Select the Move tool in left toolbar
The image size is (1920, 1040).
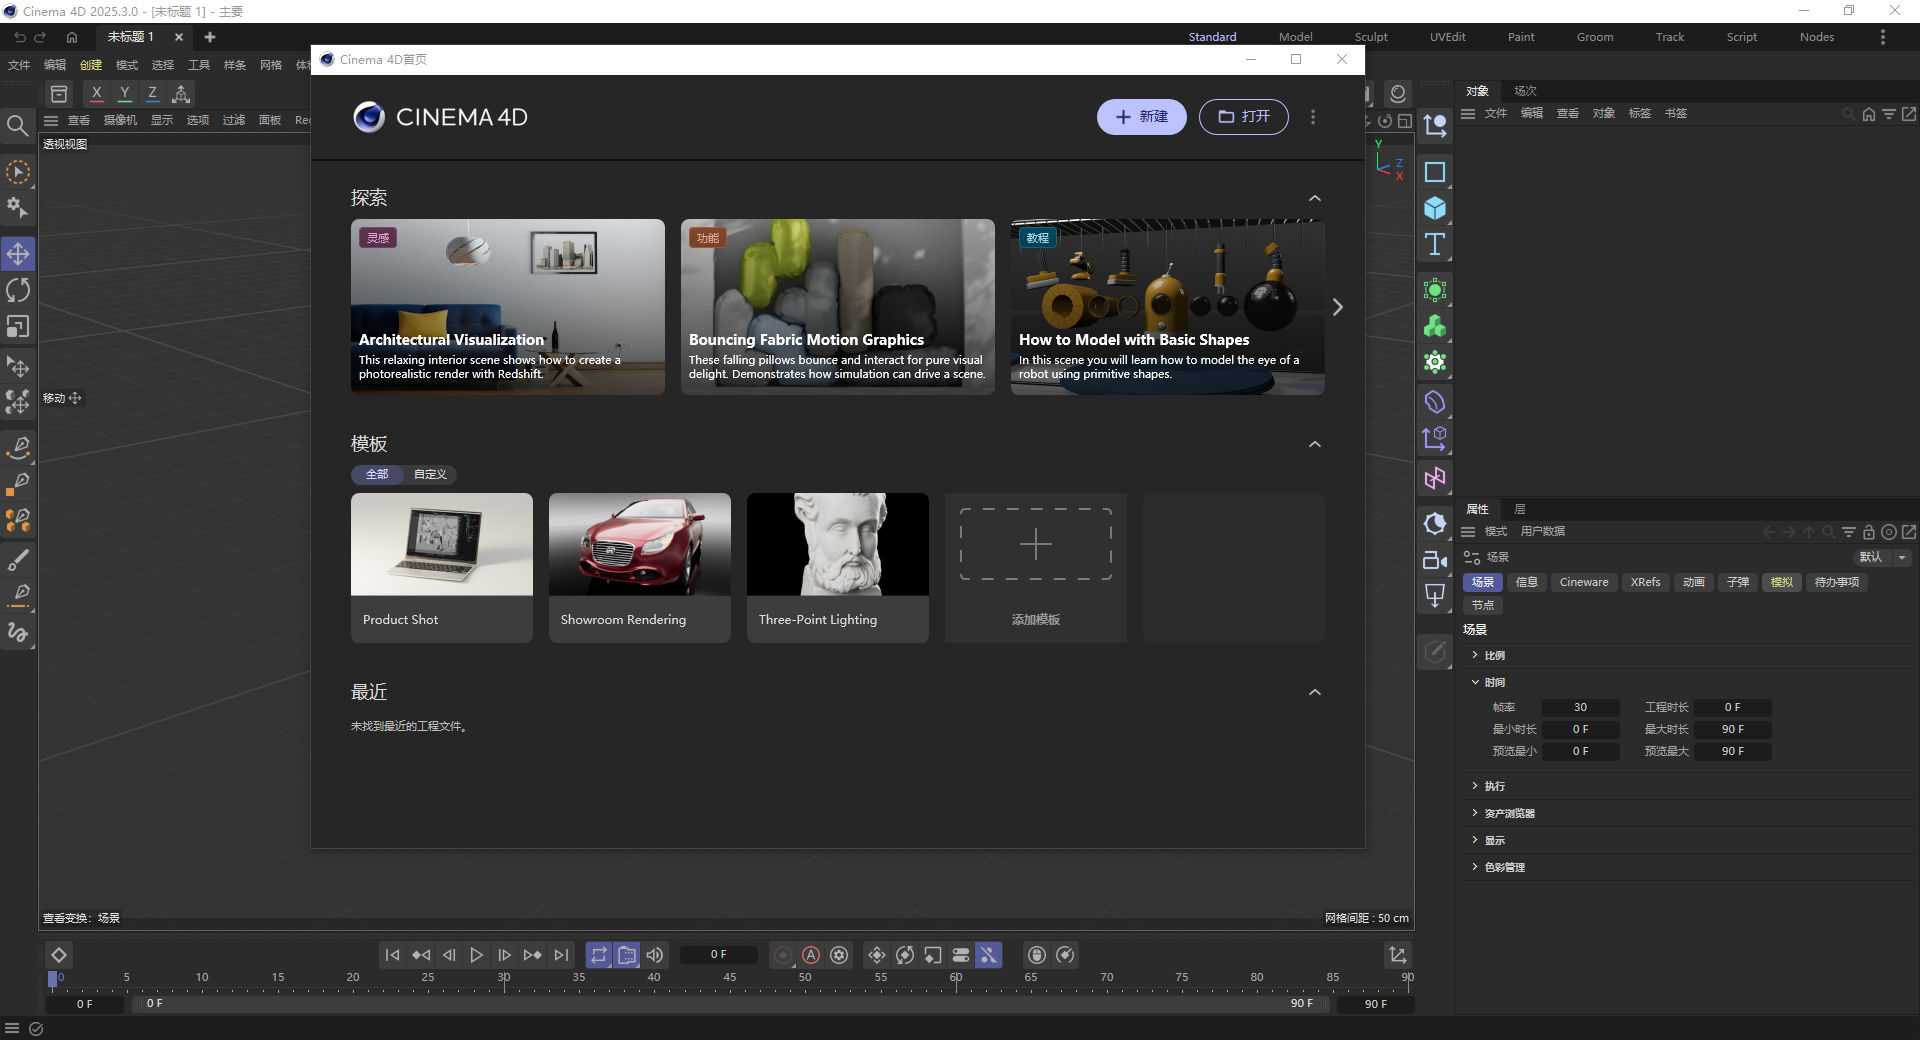(18, 254)
